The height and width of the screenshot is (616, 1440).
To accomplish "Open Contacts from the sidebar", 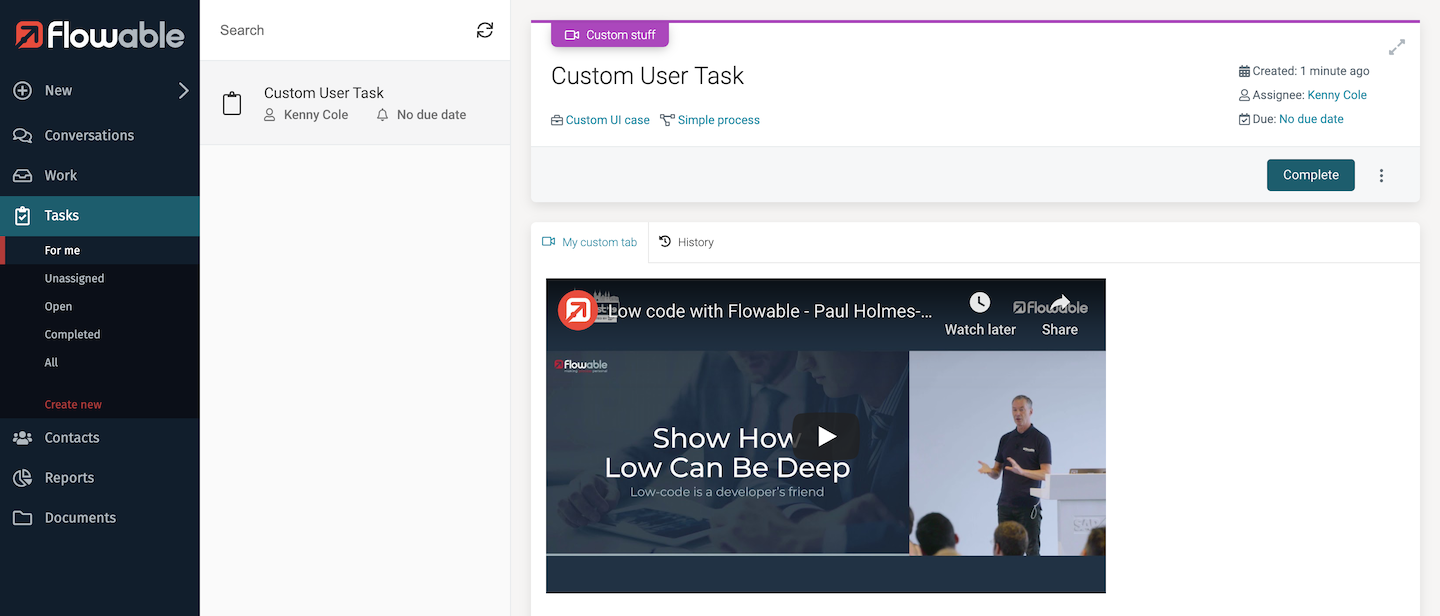I will pyautogui.click(x=71, y=437).
